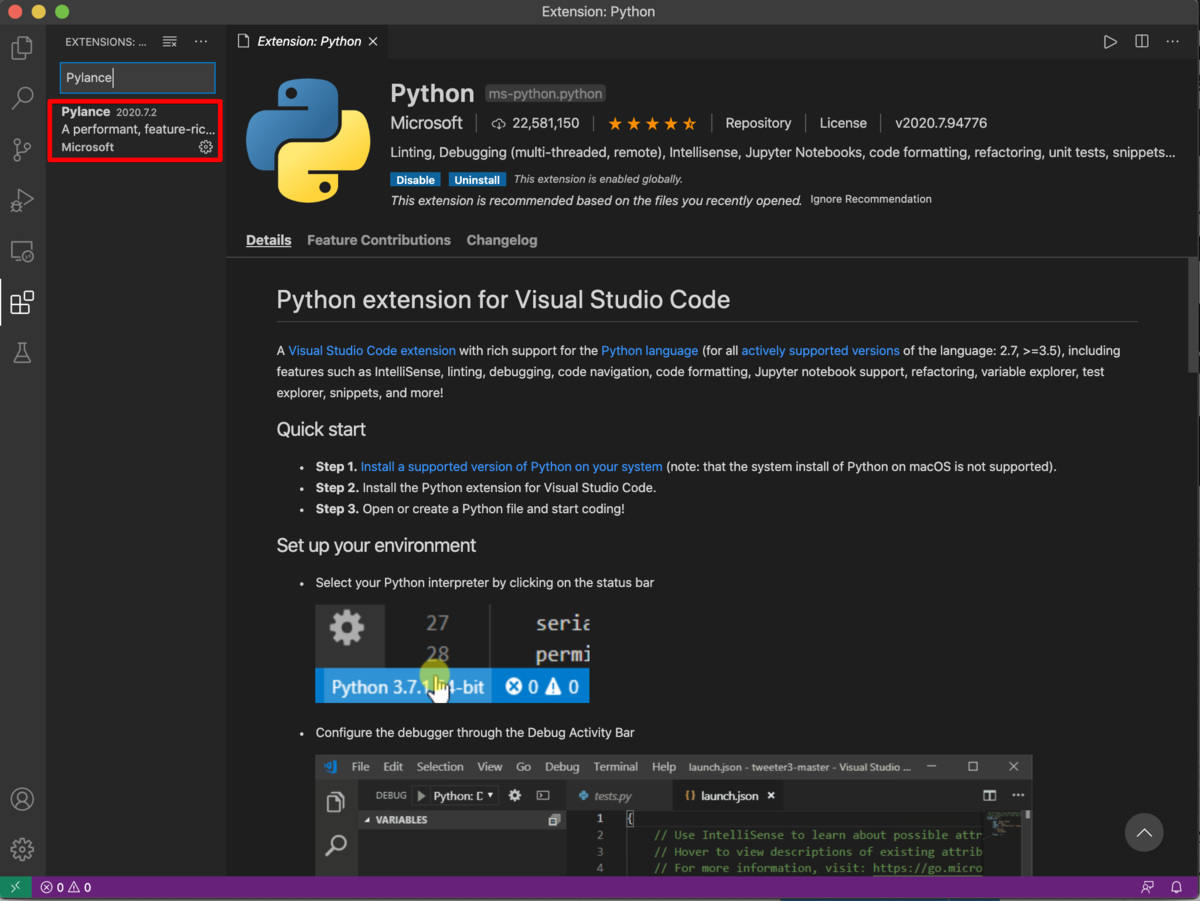
Task: Open the Test (flask) view
Action: (22, 352)
